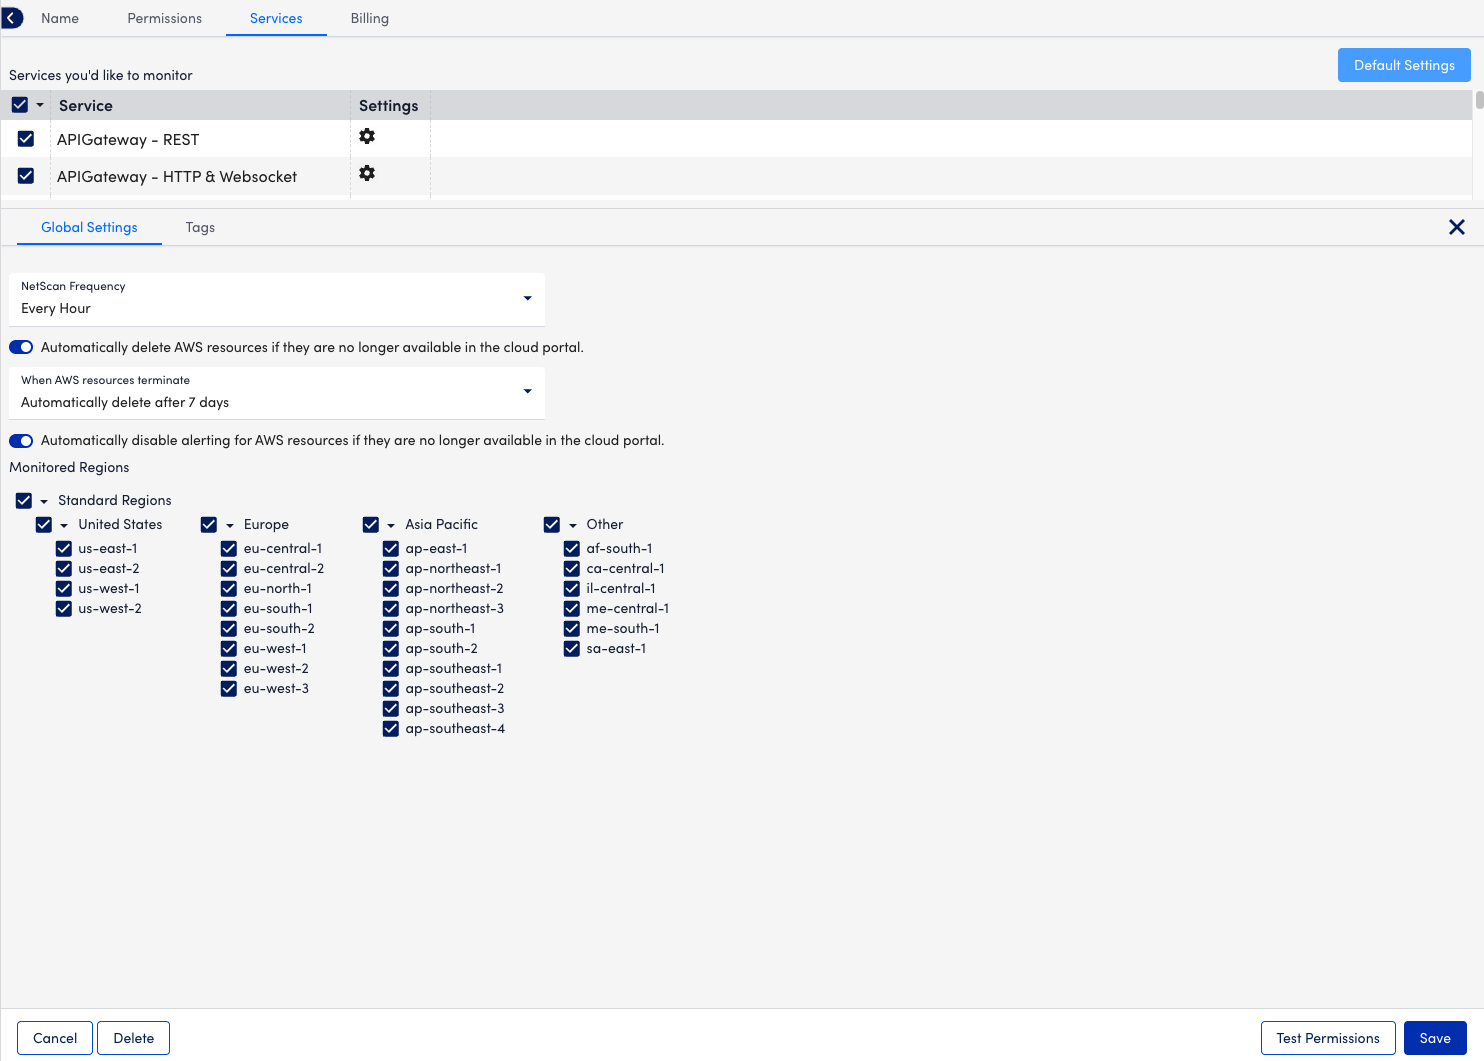
Task: Open the Tags tab
Action: click(200, 227)
